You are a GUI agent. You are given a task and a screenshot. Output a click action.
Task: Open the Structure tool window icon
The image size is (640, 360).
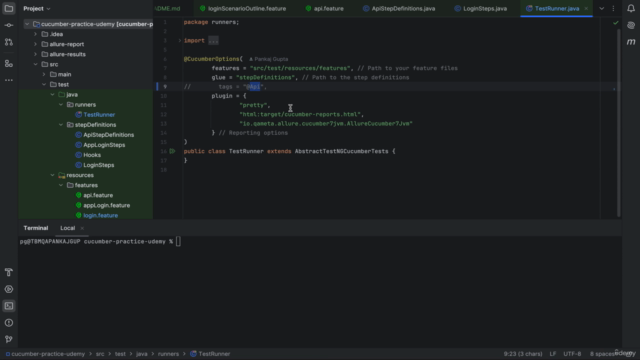[9, 64]
